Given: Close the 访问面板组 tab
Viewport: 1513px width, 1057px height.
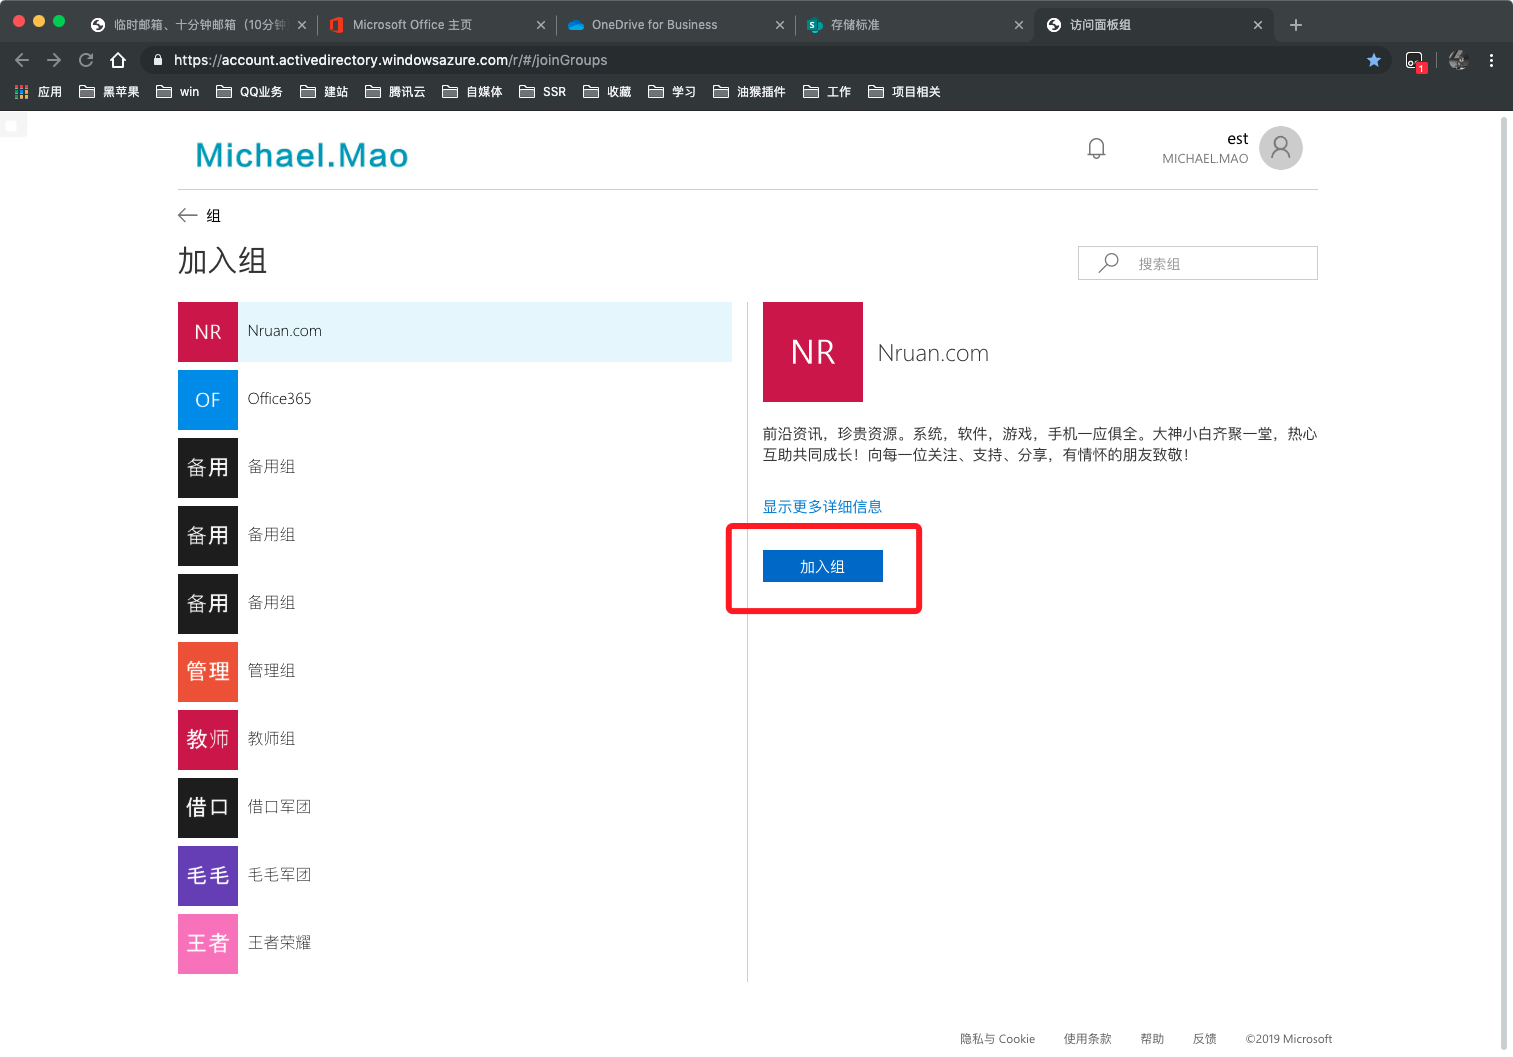Looking at the screenshot, I should click(x=1258, y=25).
